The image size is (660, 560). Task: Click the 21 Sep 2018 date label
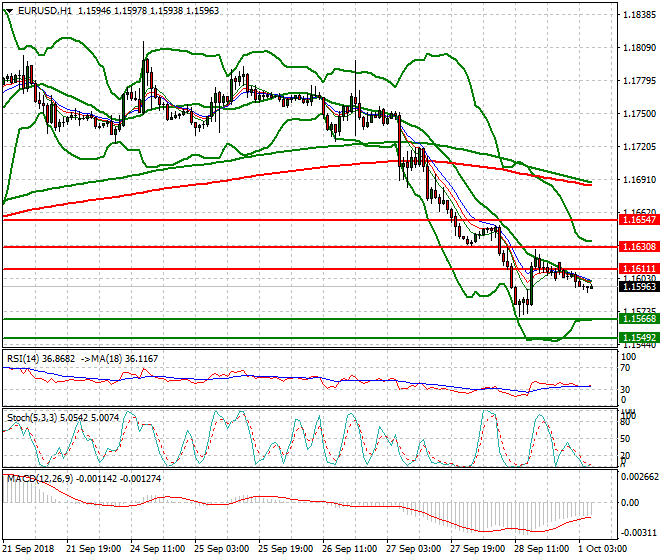(29, 549)
